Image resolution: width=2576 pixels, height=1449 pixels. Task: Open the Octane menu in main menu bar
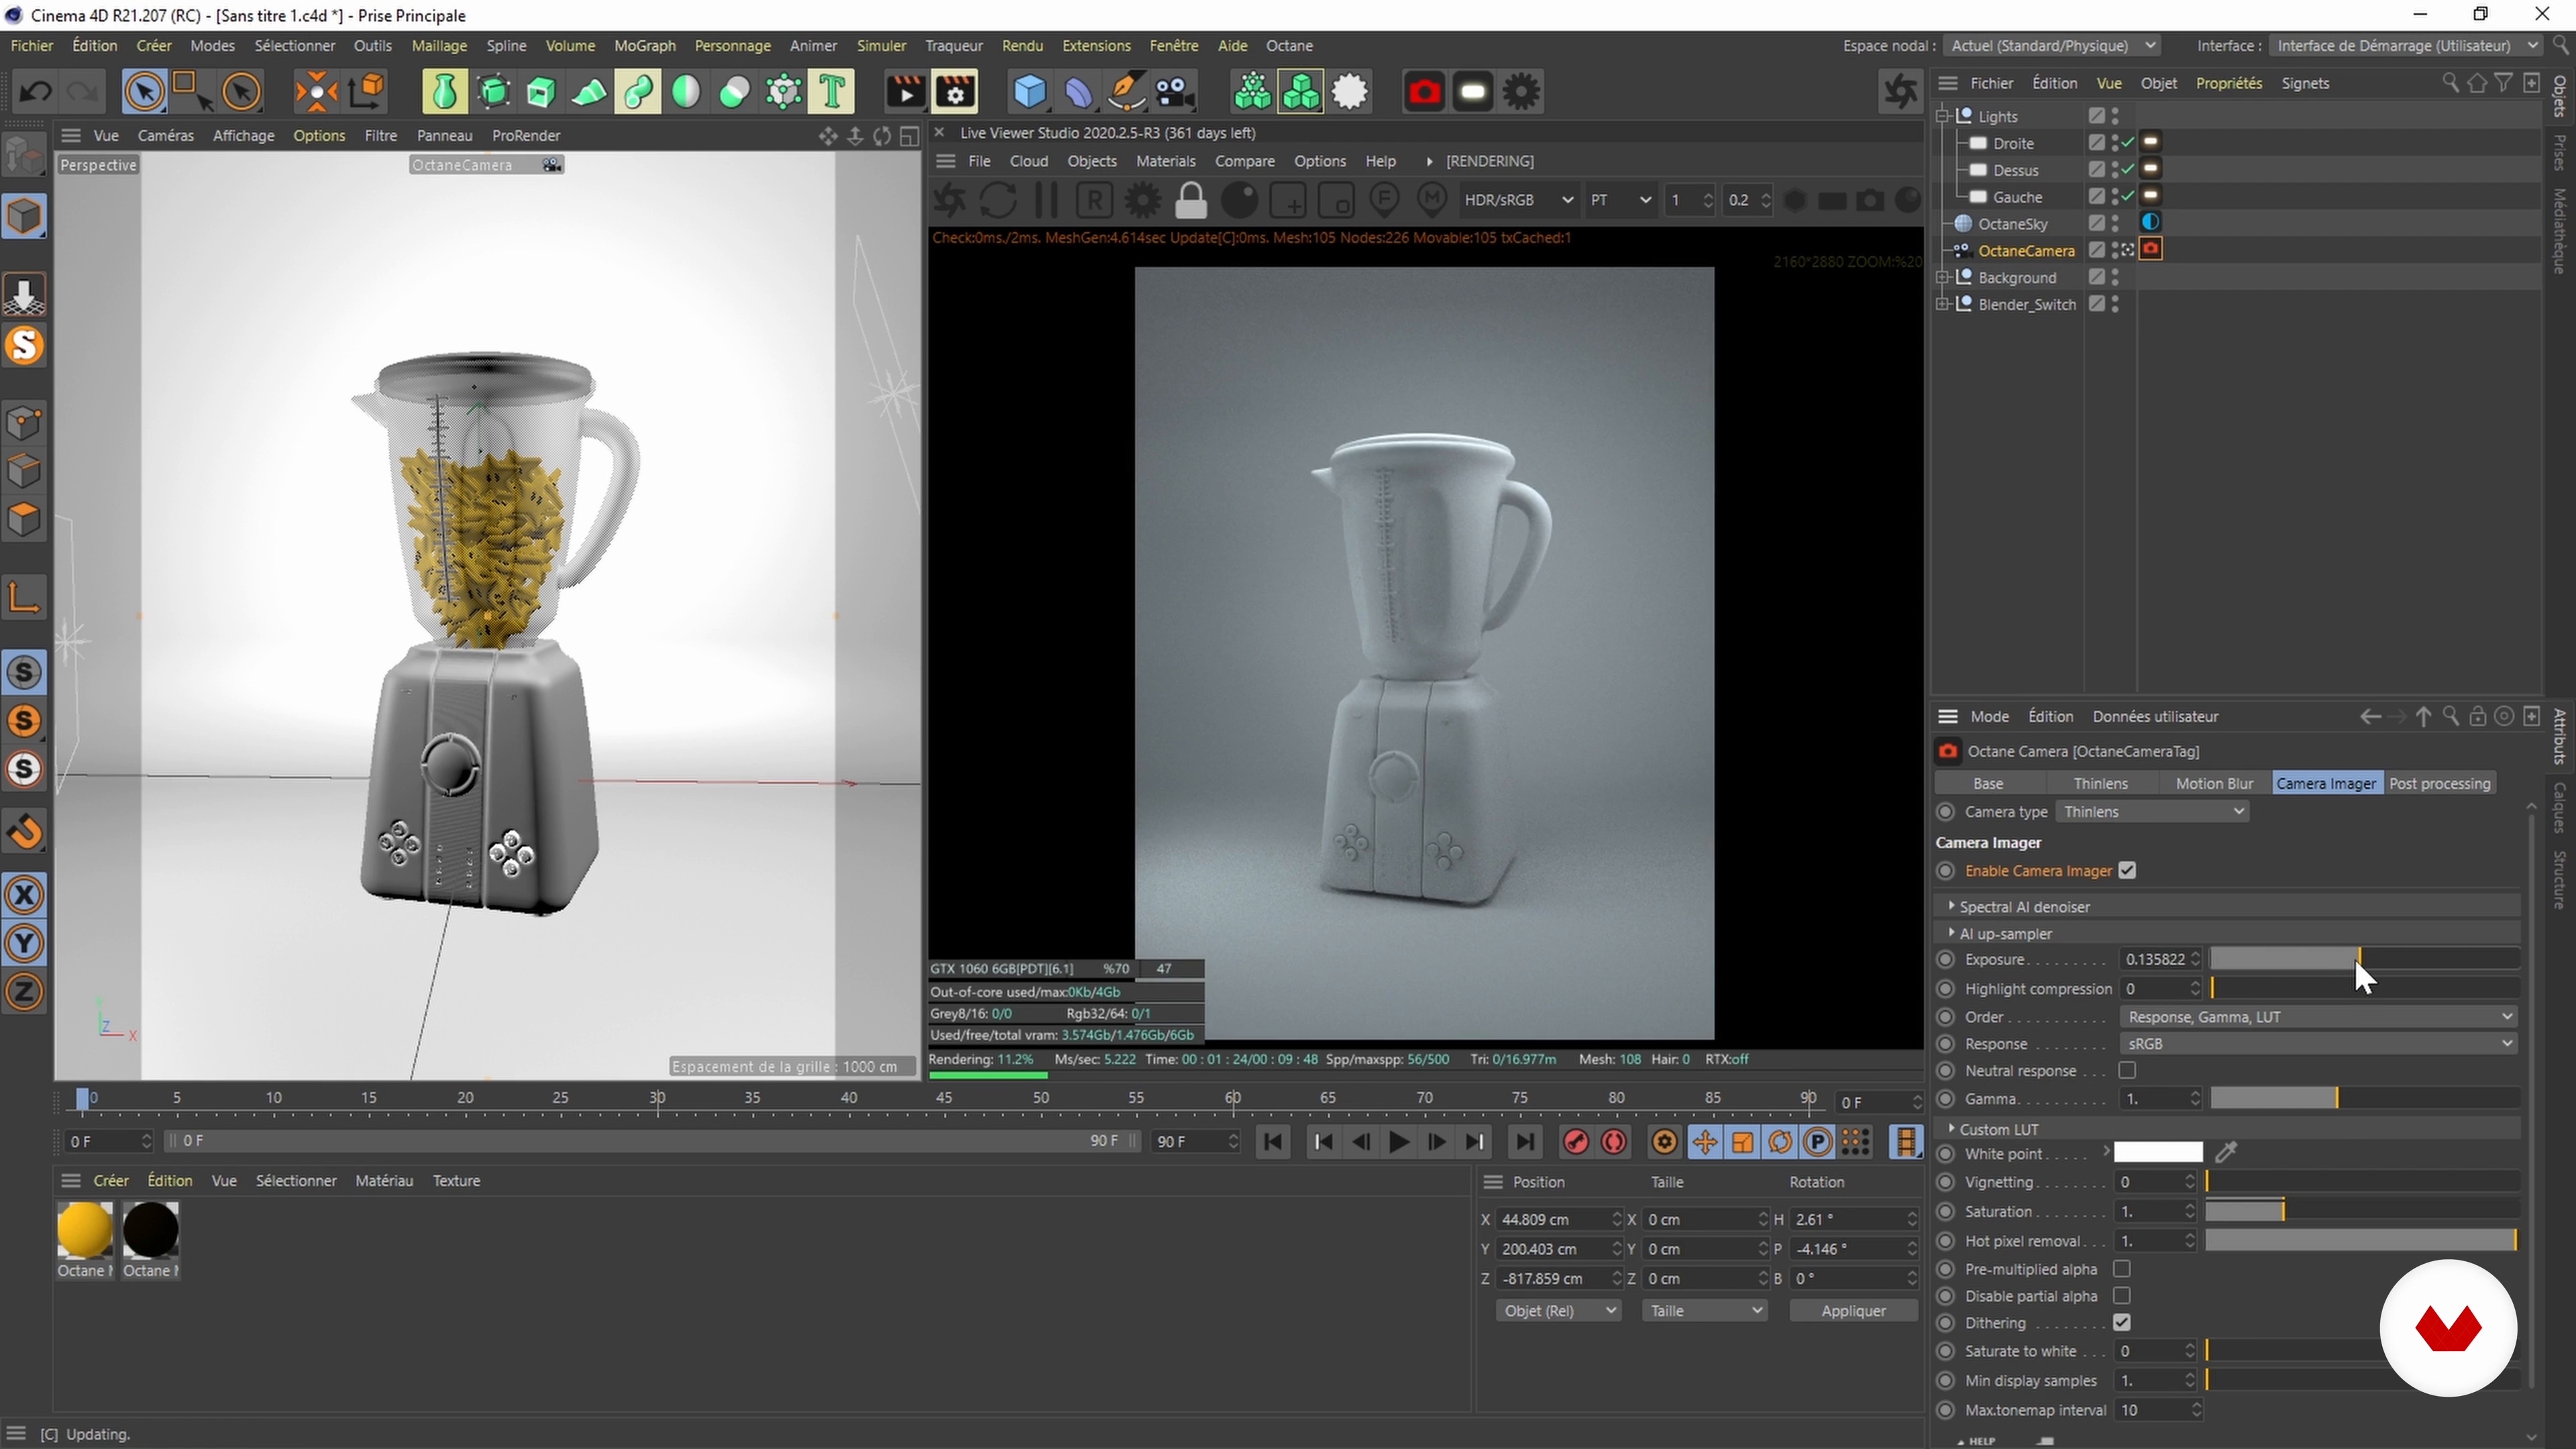1289,46
